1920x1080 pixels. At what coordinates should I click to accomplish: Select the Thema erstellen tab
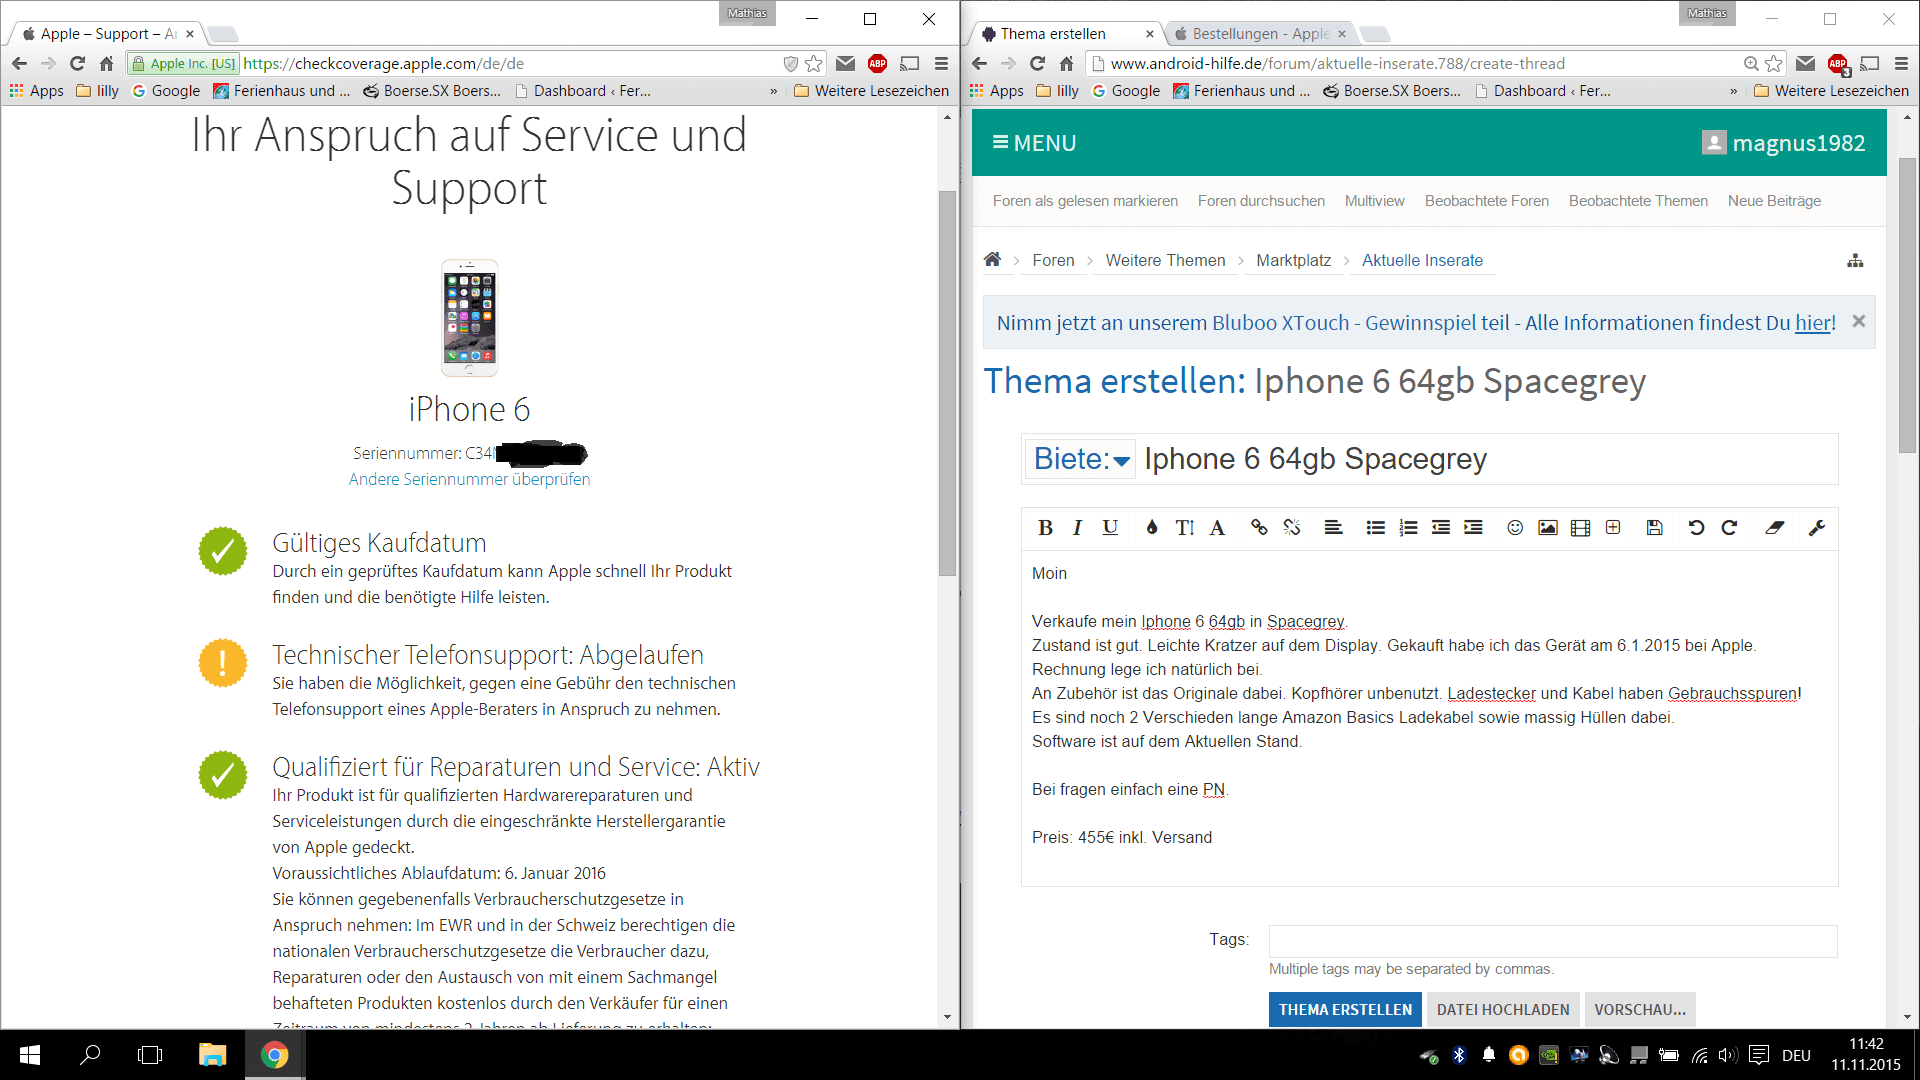click(1065, 34)
